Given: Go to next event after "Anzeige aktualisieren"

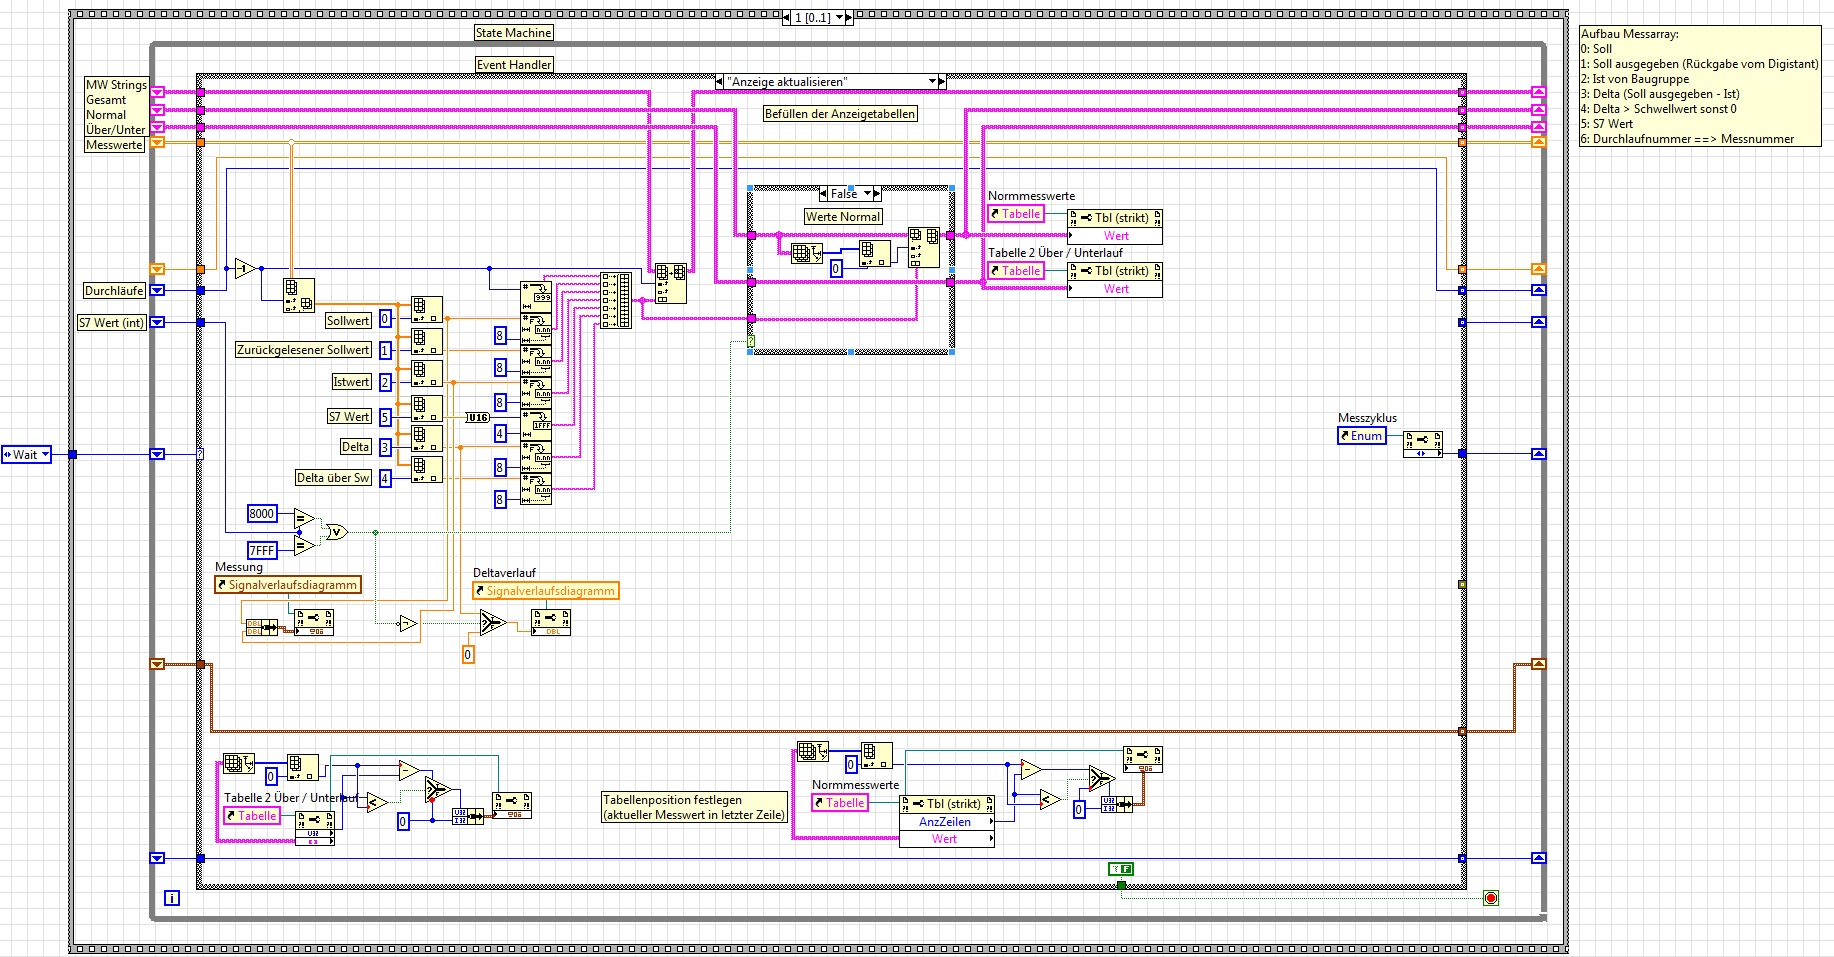Looking at the screenshot, I should [942, 82].
